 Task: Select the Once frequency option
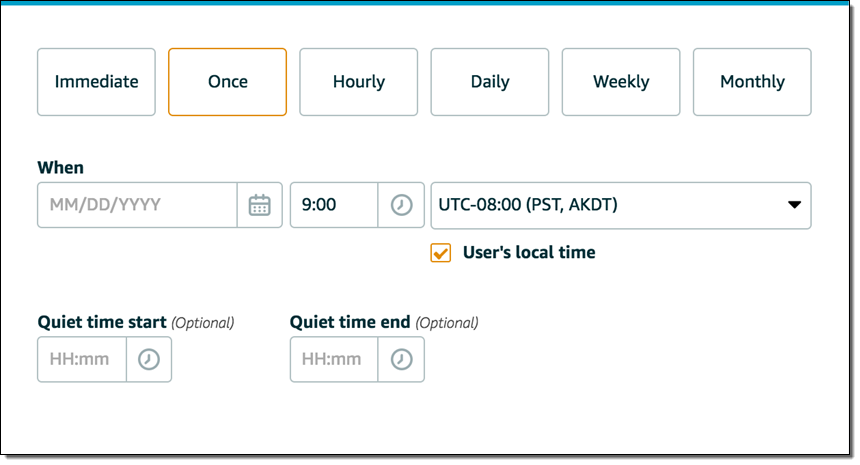pos(227,82)
